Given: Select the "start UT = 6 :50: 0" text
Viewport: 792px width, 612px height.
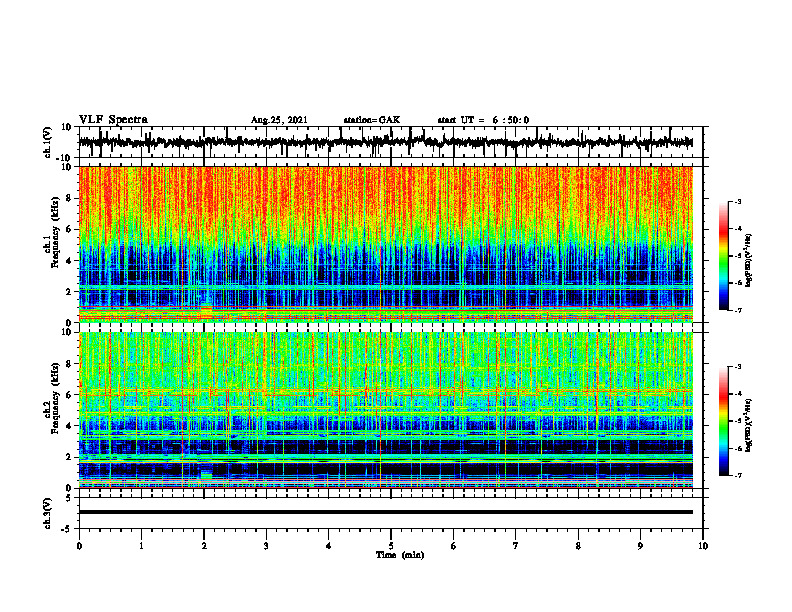Looking at the screenshot, I should 483,120.
